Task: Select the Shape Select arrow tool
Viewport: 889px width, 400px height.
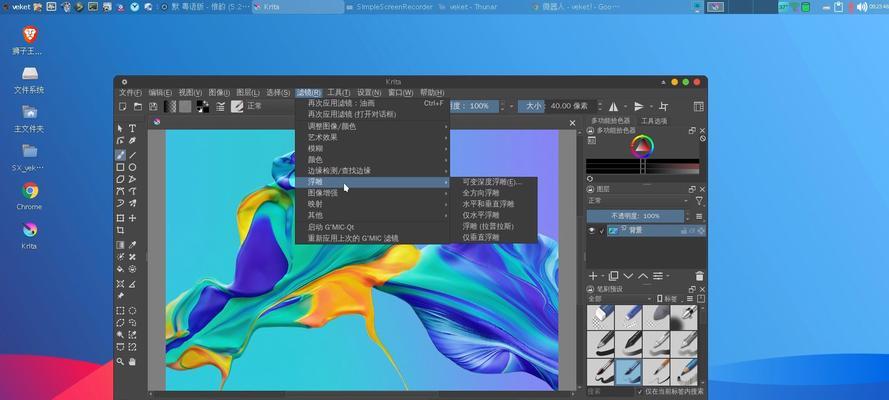Action: [120, 129]
